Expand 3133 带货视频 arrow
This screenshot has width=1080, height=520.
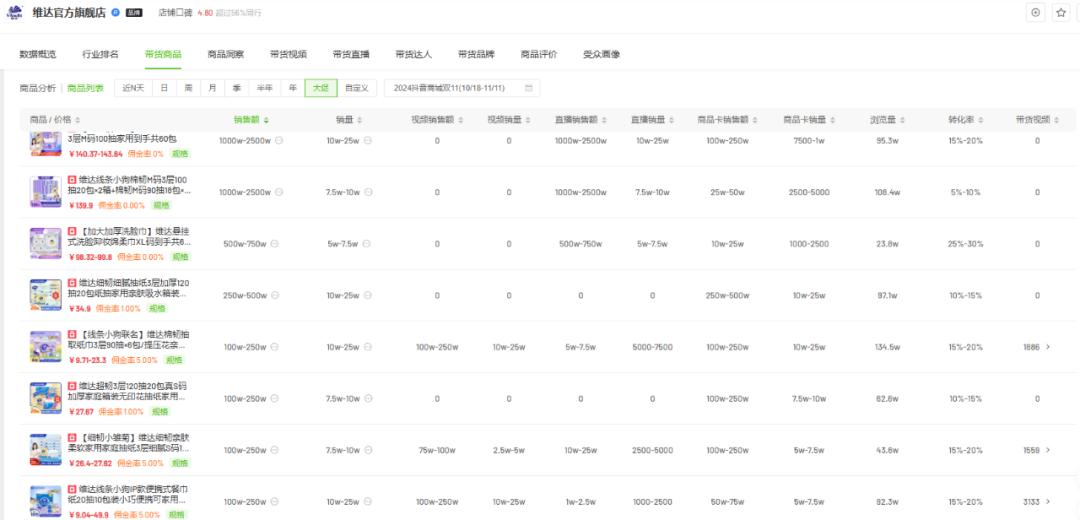tap(1048, 502)
